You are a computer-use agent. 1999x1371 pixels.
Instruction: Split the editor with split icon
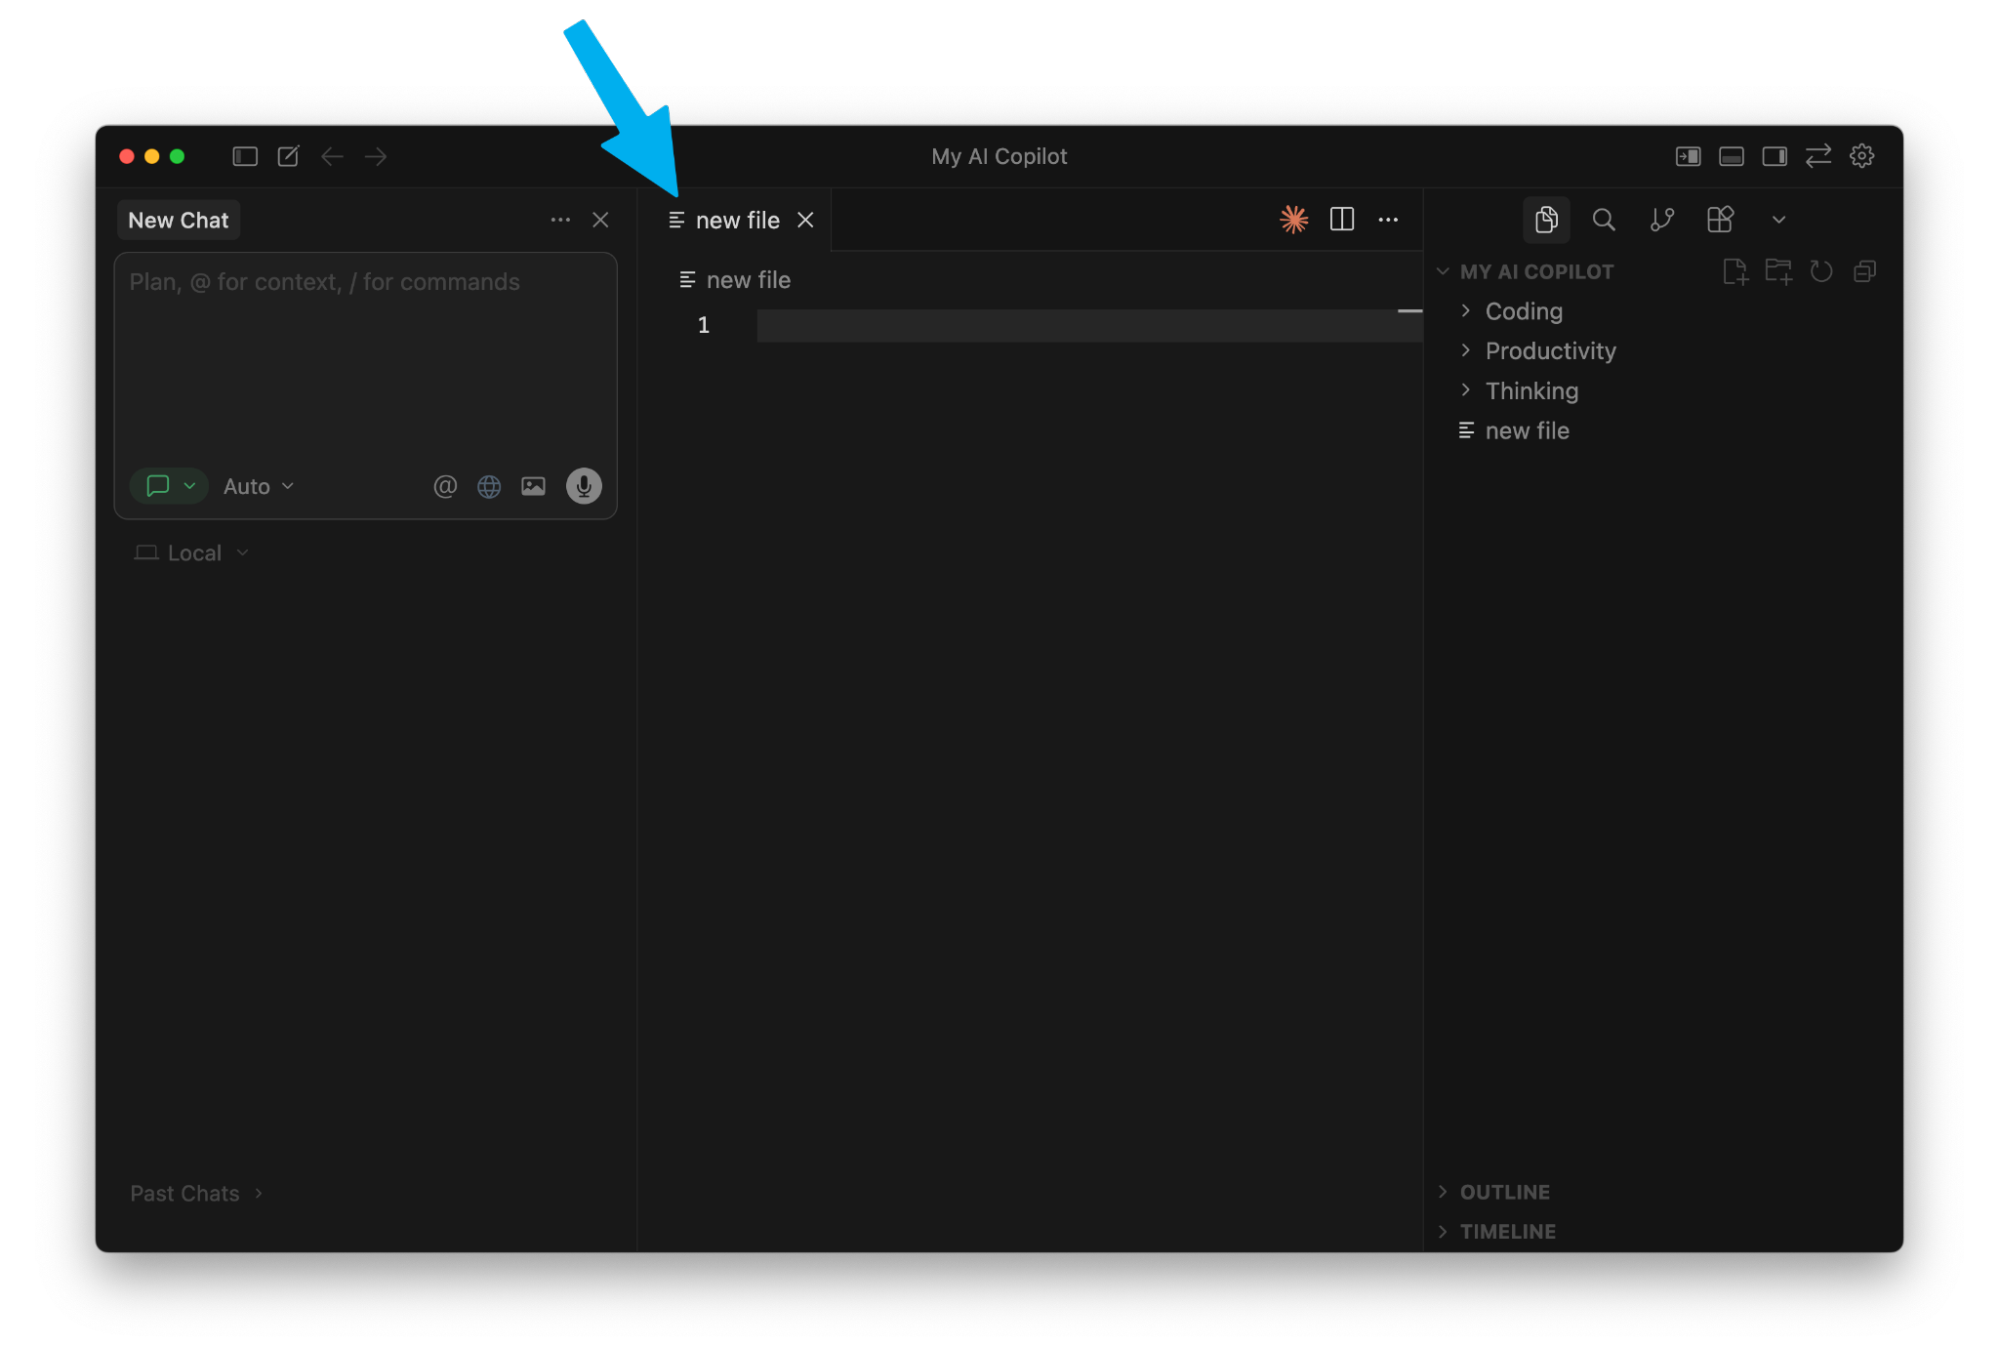[x=1341, y=220]
